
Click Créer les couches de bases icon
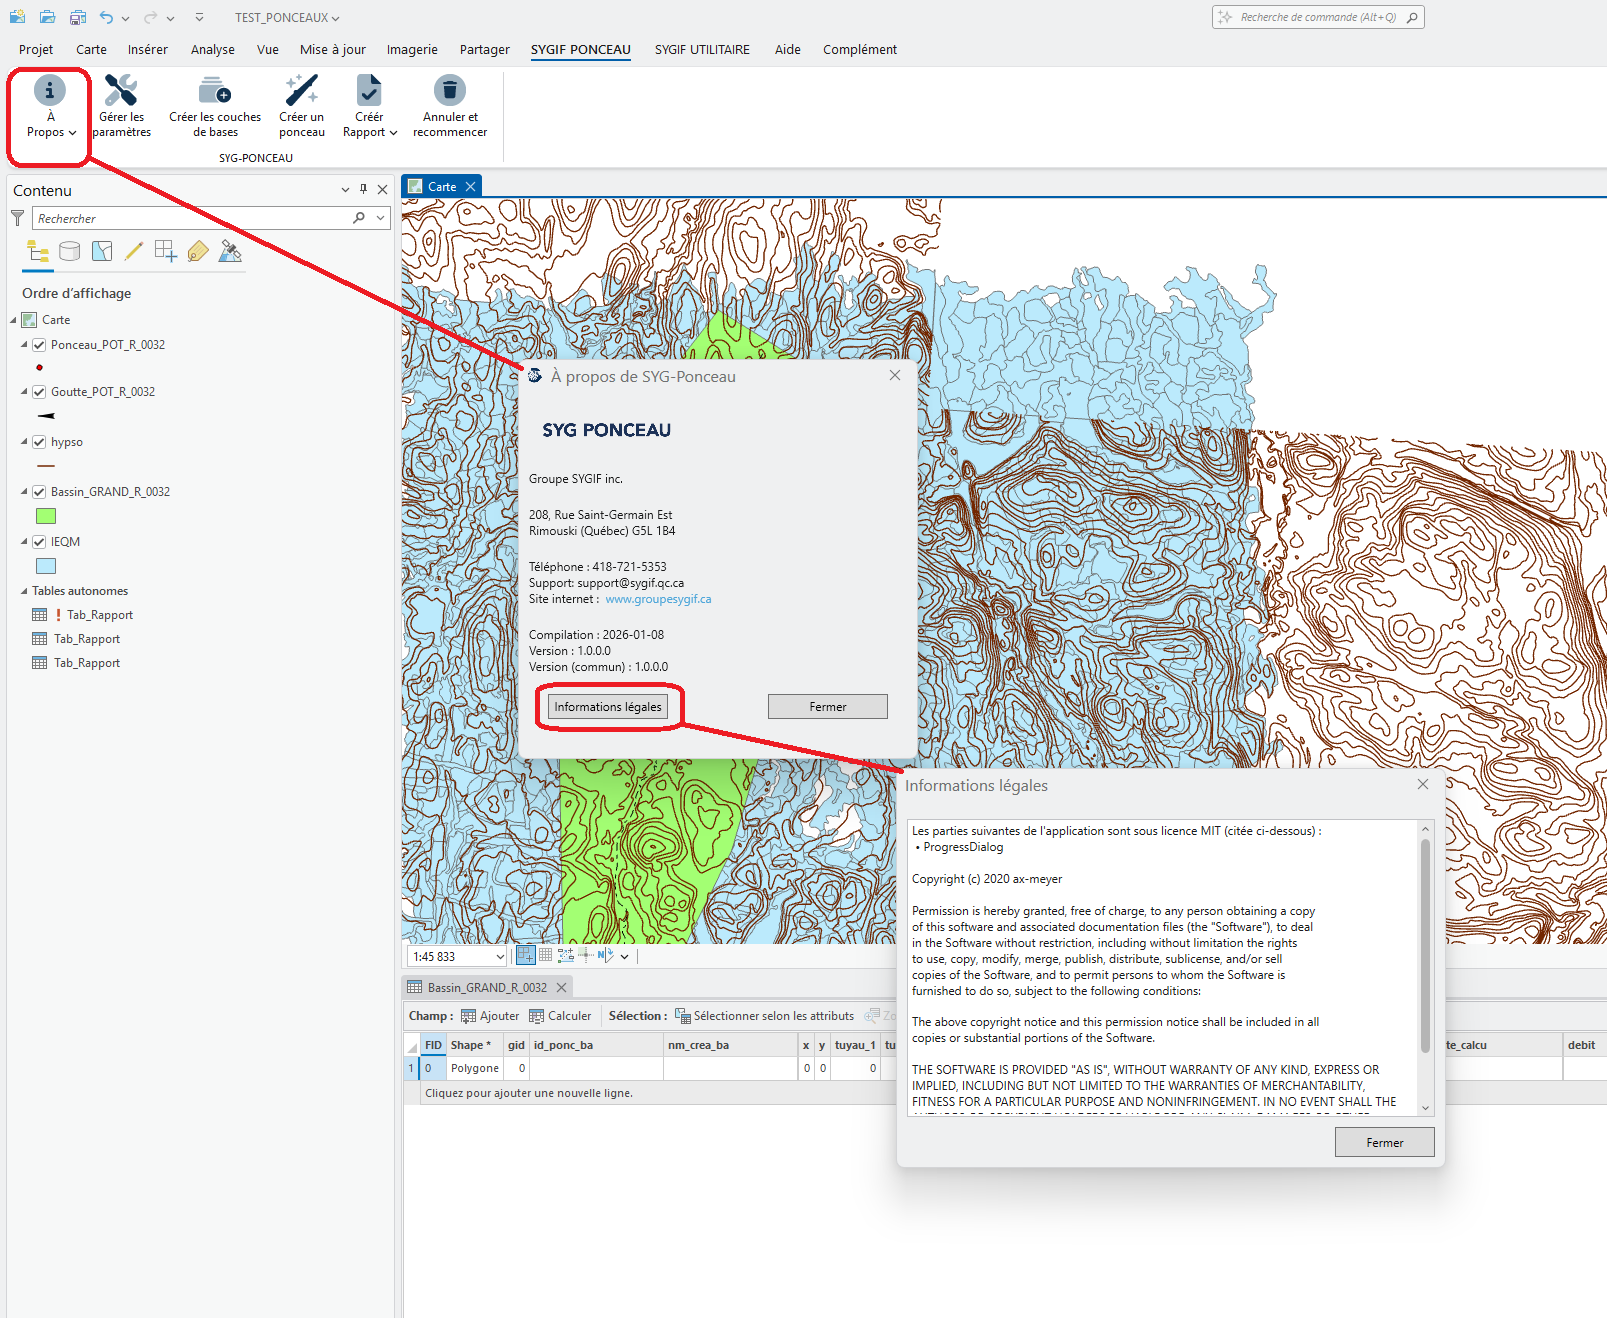pos(214,91)
